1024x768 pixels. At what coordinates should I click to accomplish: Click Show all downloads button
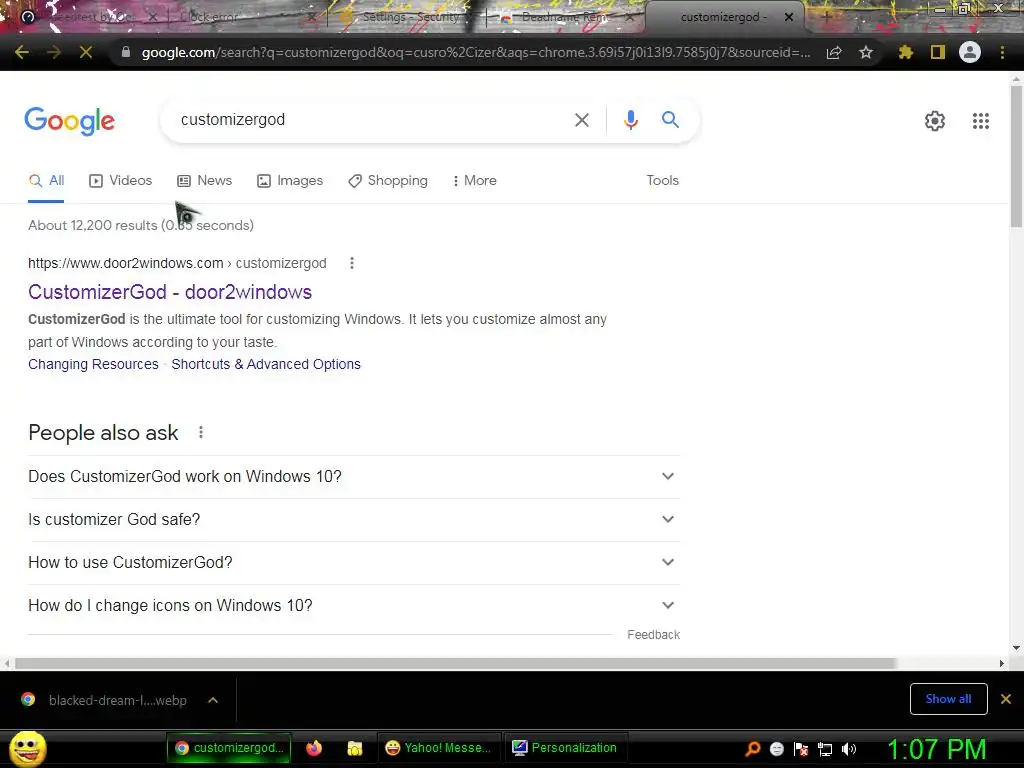coord(948,699)
